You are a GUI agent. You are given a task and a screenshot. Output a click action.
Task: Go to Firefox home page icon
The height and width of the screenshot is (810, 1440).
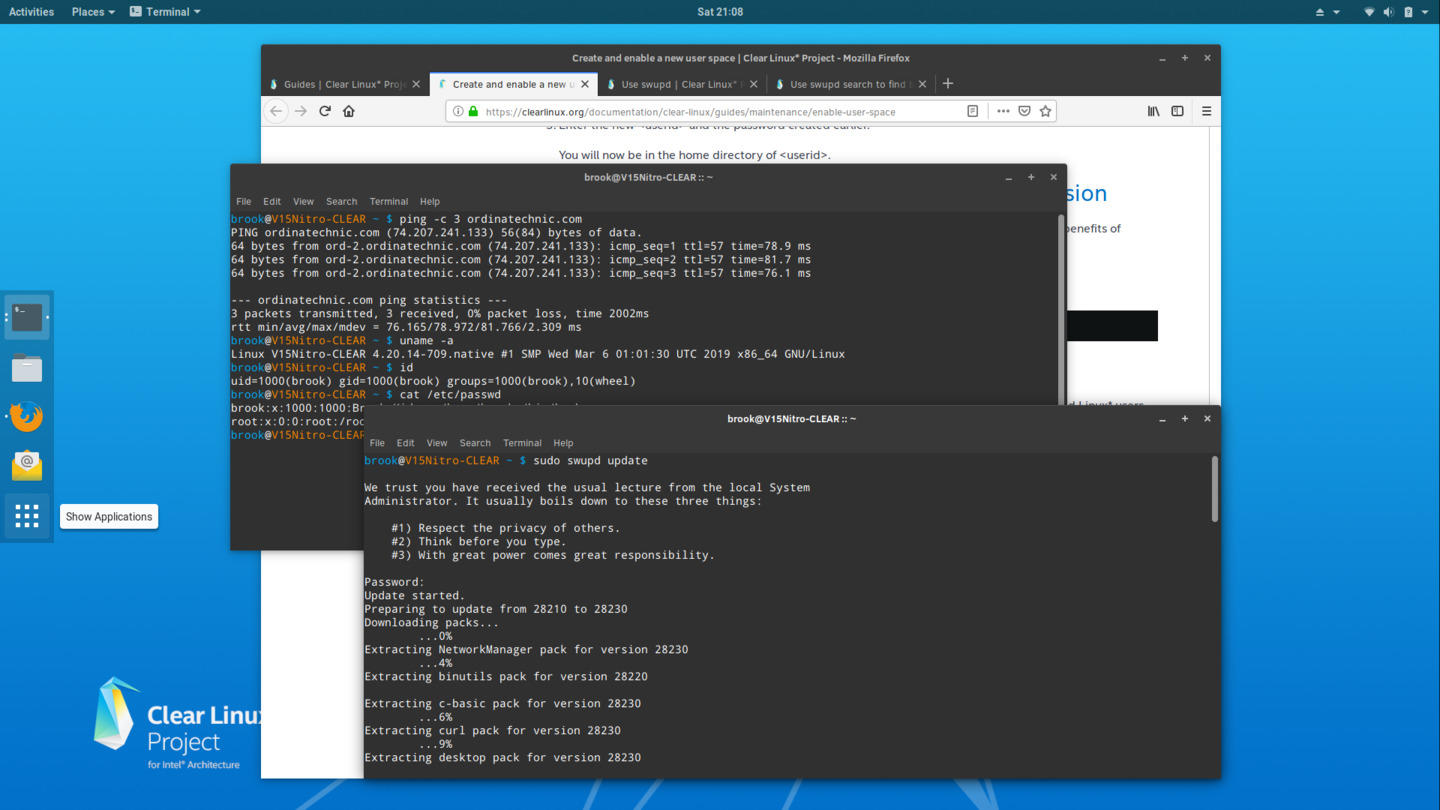[x=349, y=111]
